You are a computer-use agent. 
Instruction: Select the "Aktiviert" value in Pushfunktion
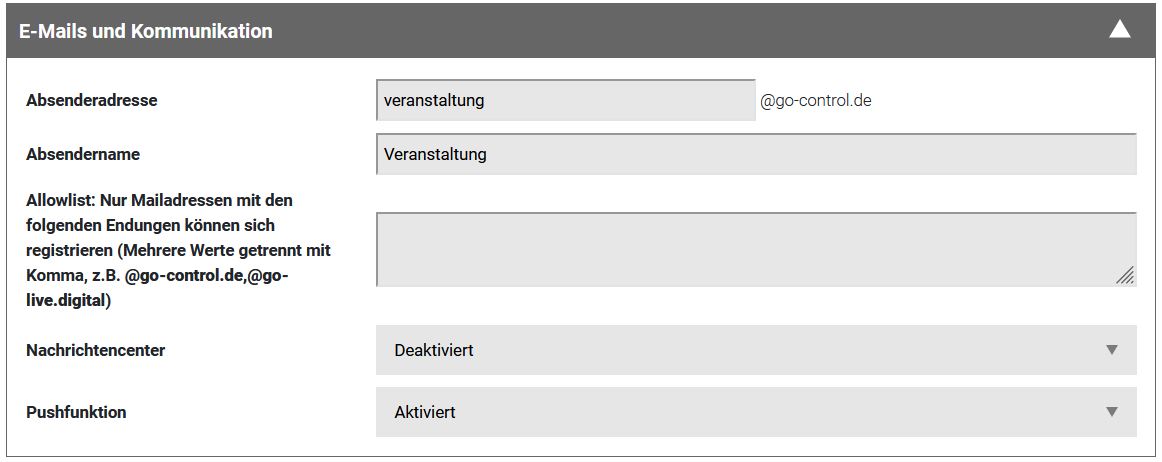tap(426, 412)
